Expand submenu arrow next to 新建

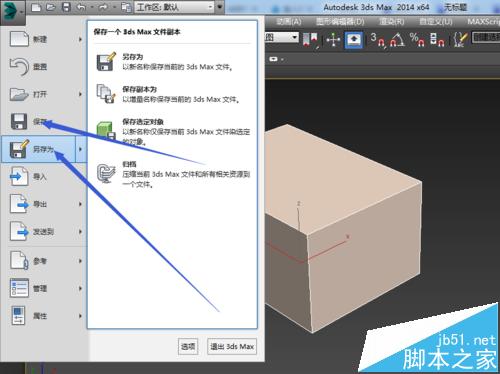(80, 39)
